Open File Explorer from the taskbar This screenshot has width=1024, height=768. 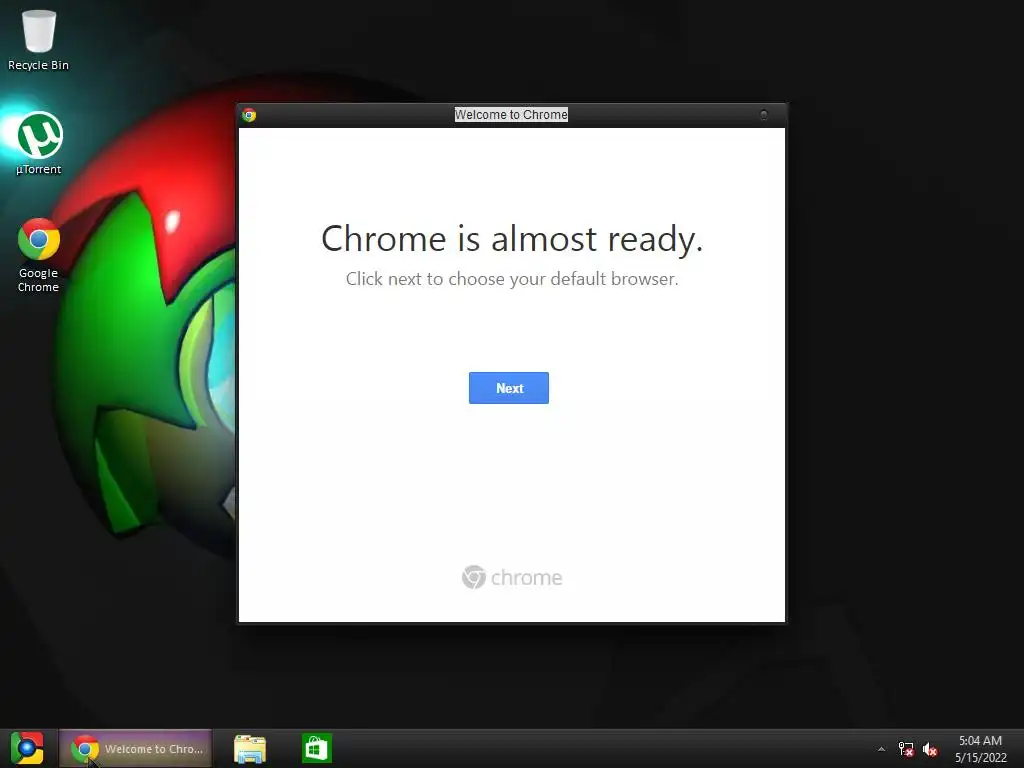(249, 748)
